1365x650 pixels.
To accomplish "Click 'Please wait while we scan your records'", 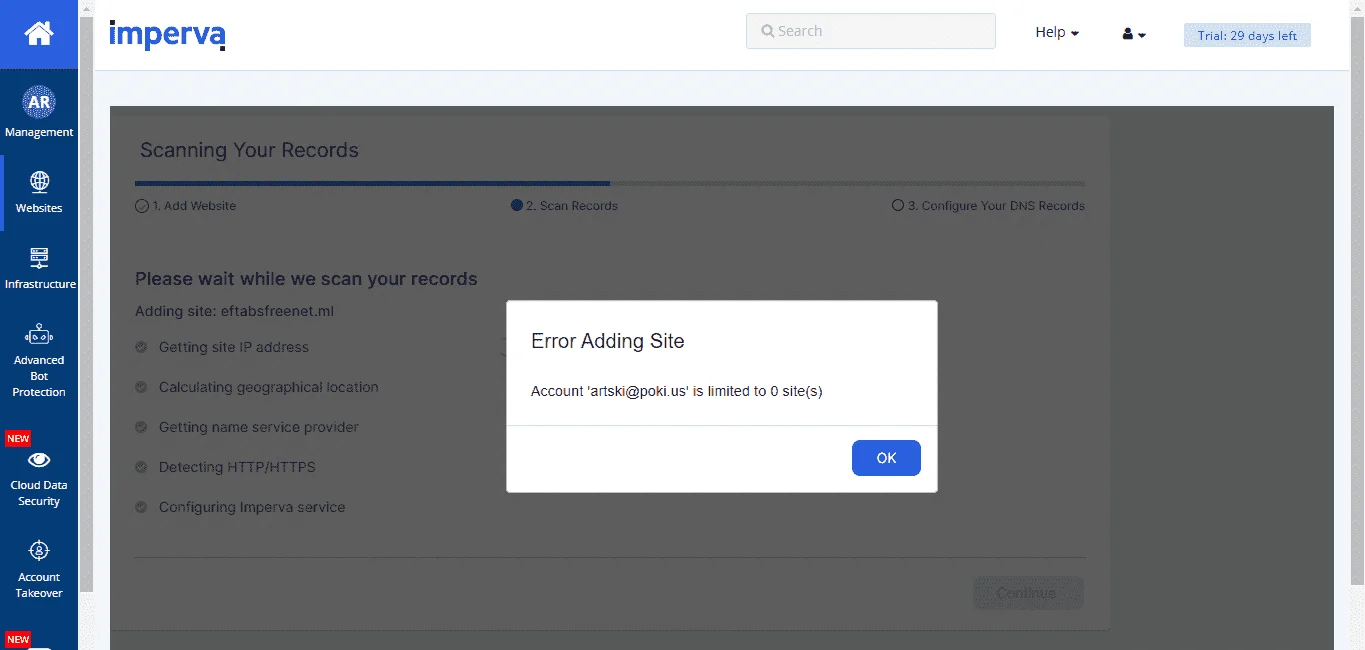I will (306, 279).
